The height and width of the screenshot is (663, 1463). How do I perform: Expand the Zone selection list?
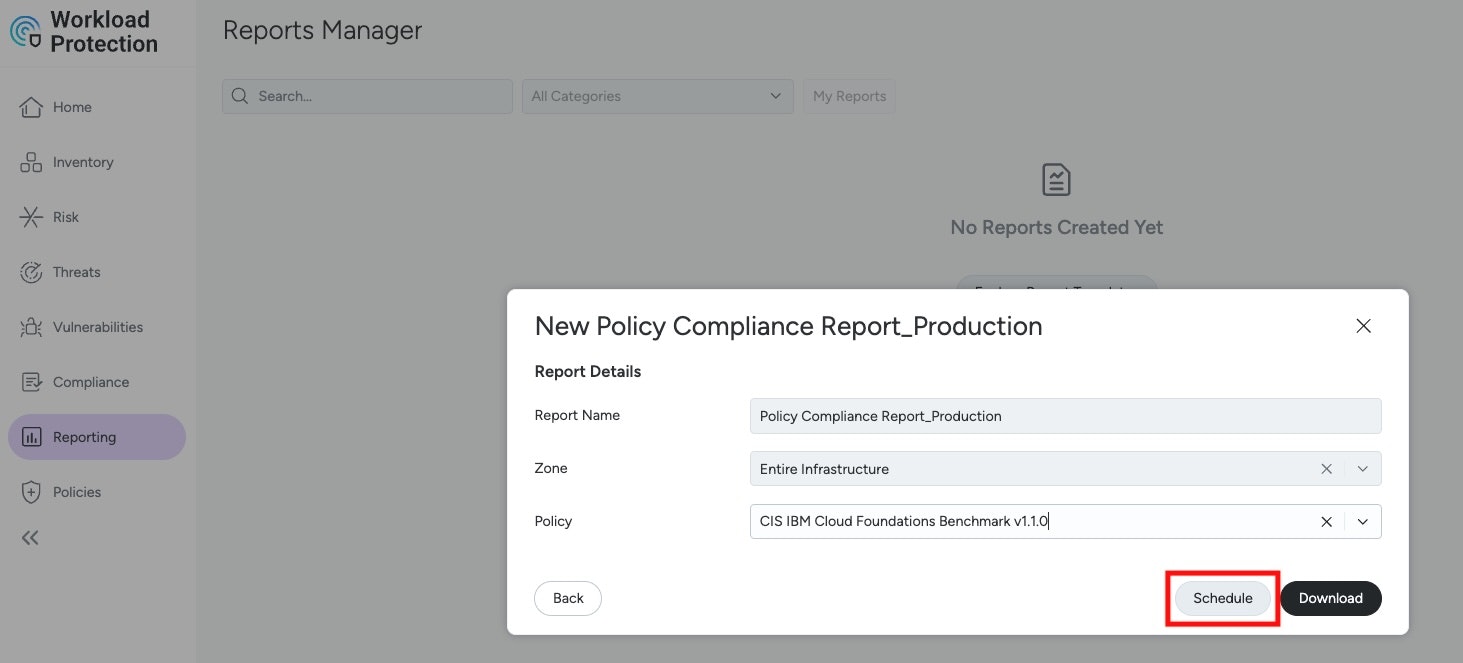1362,468
